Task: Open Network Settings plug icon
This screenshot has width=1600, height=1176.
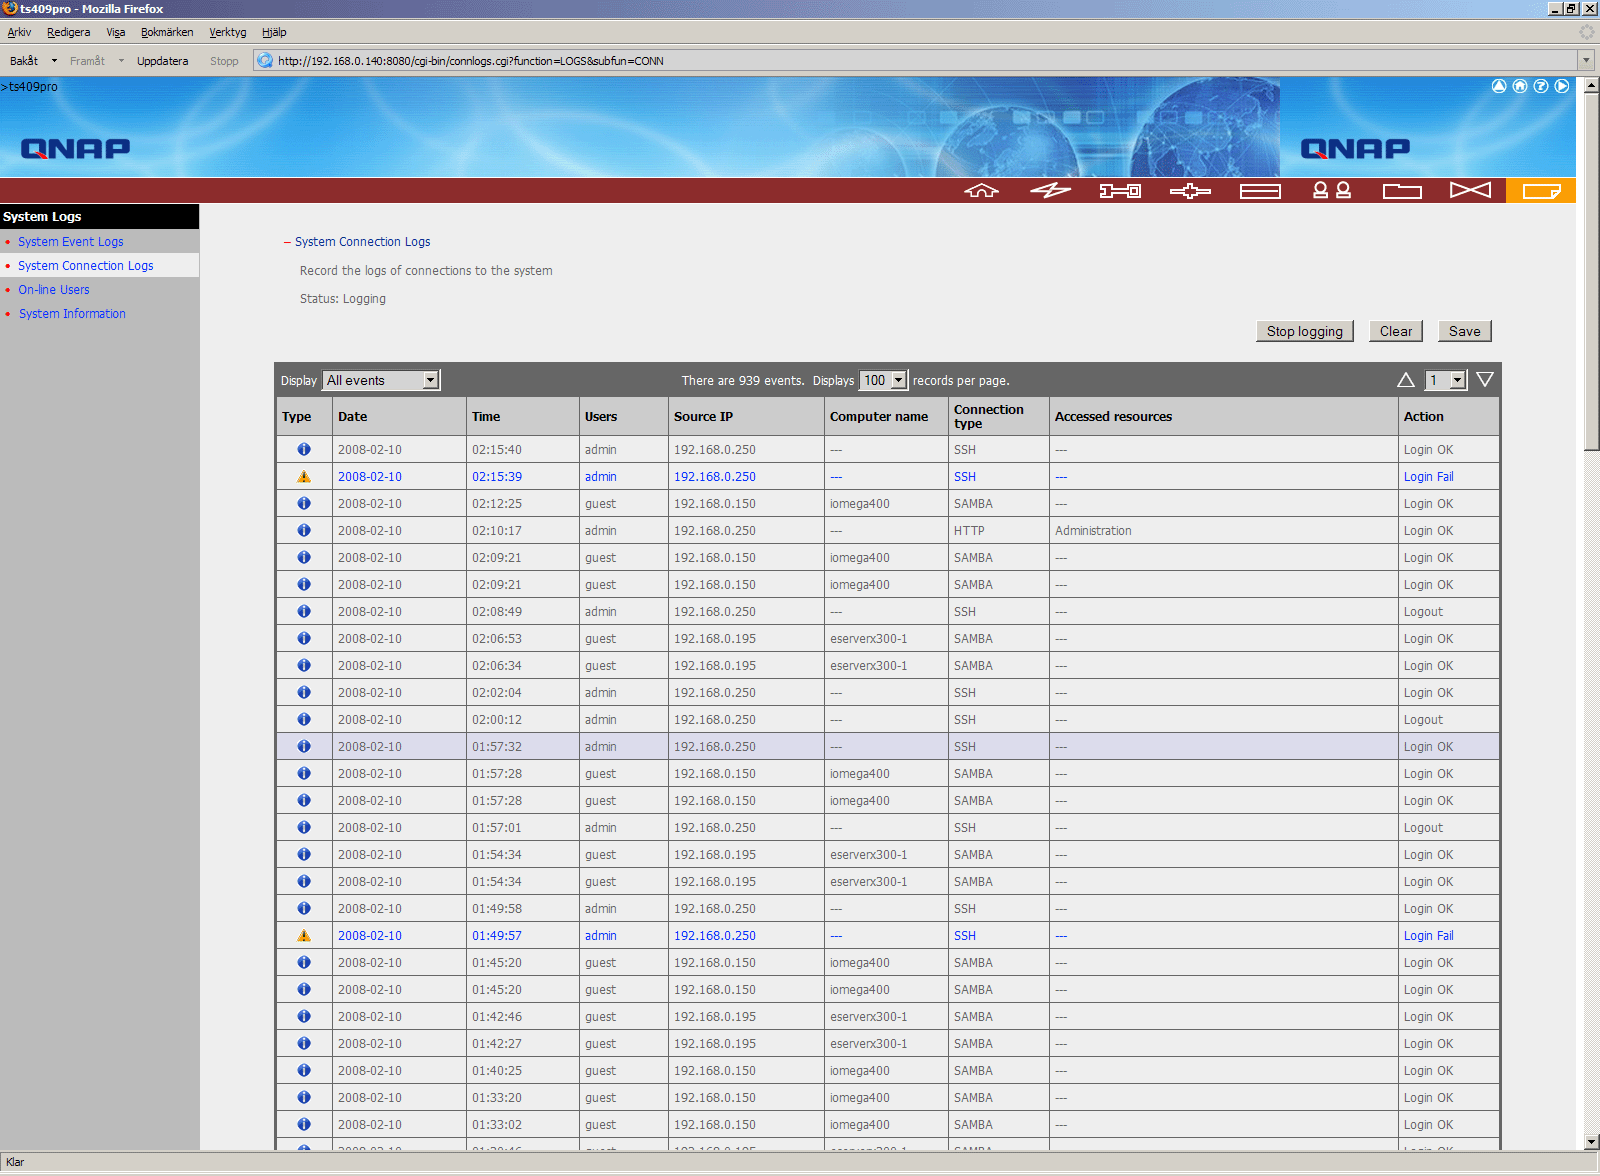Action: coord(1190,190)
